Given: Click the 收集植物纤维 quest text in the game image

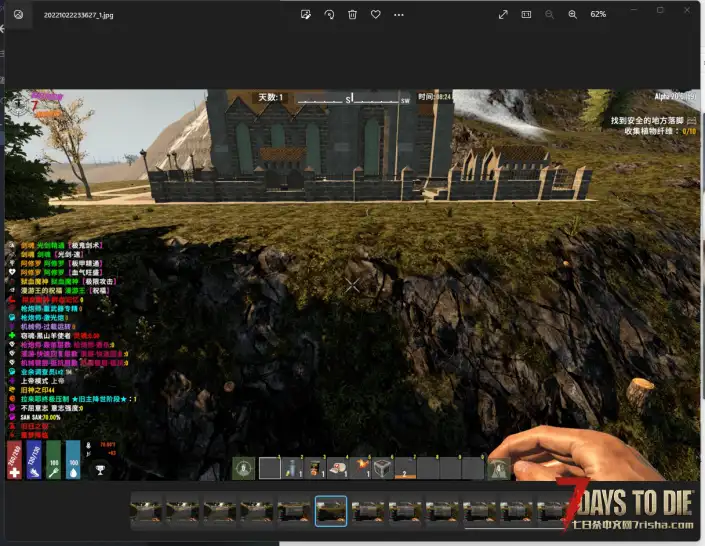Looking at the screenshot, I should click(659, 131).
